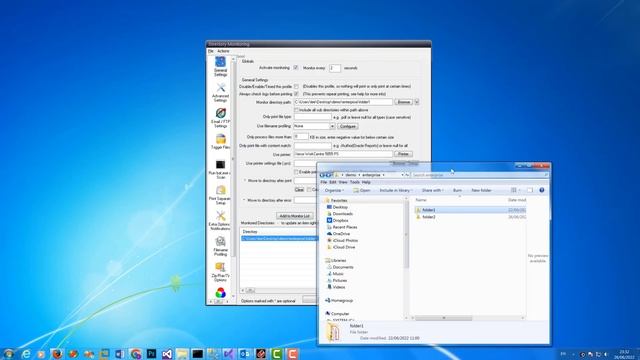
Task: Open Outlook from taskbar
Action: pos(245,354)
